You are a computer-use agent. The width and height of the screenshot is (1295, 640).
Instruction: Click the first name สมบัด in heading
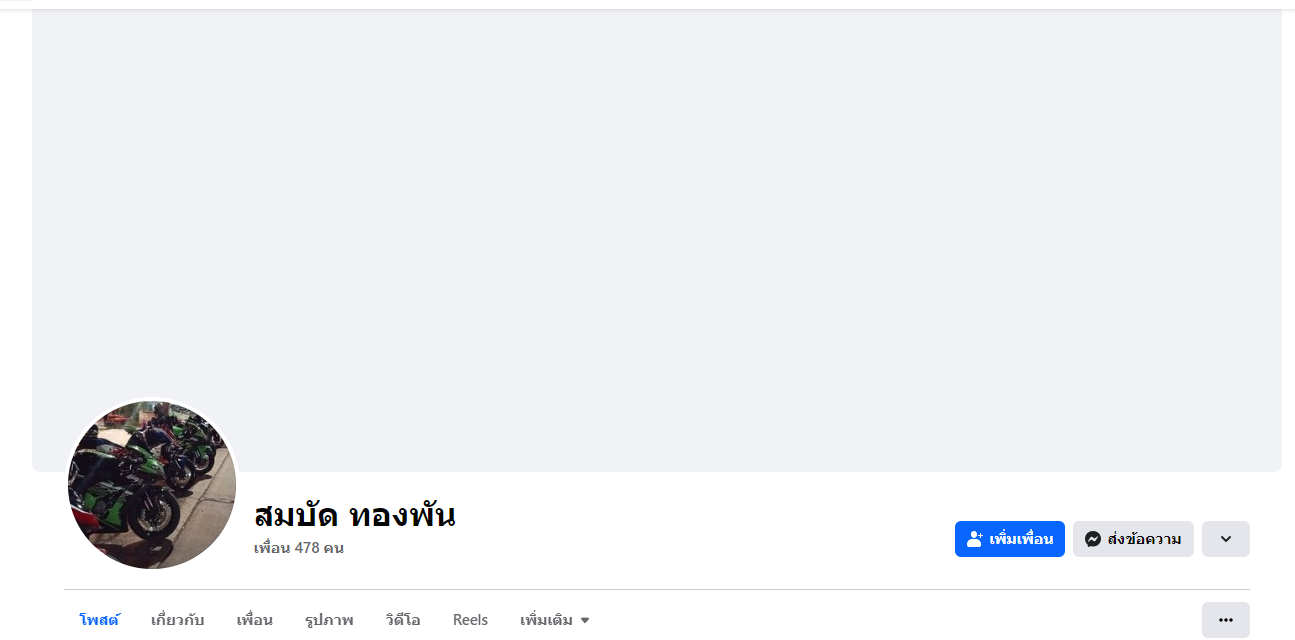(295, 516)
